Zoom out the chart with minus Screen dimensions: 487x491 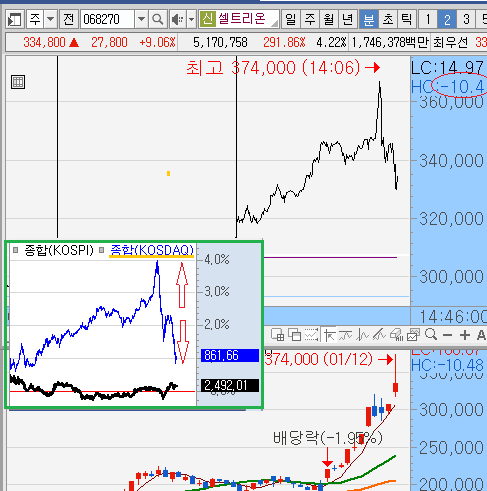(448, 335)
